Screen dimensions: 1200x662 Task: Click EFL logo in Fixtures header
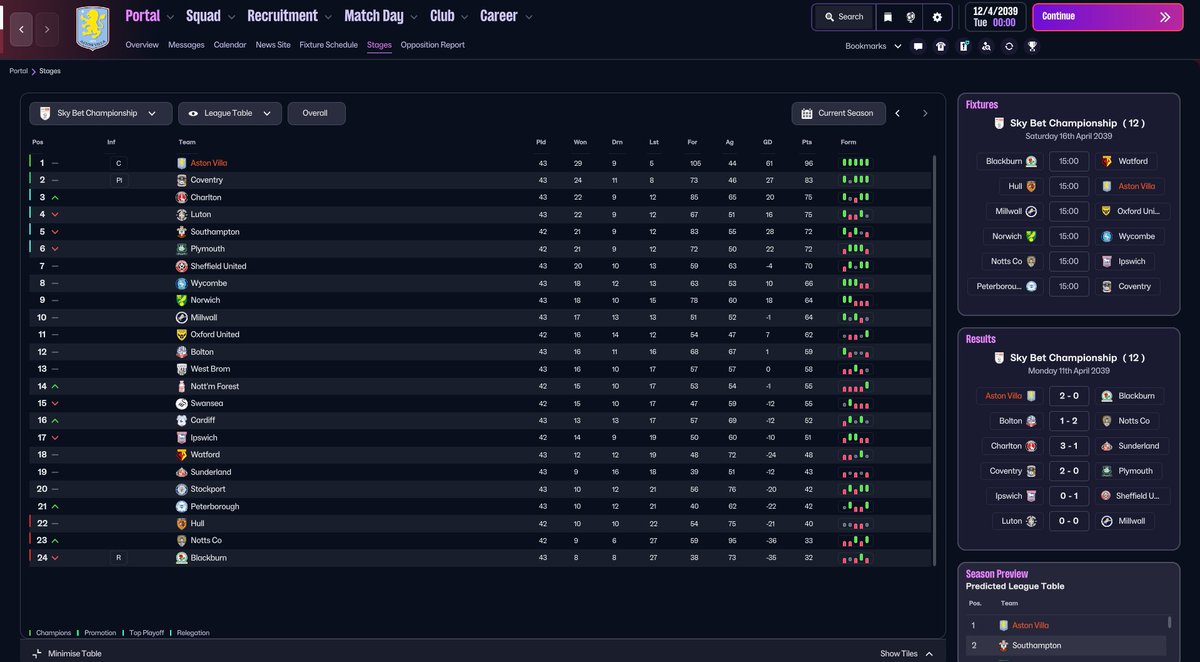(999, 123)
